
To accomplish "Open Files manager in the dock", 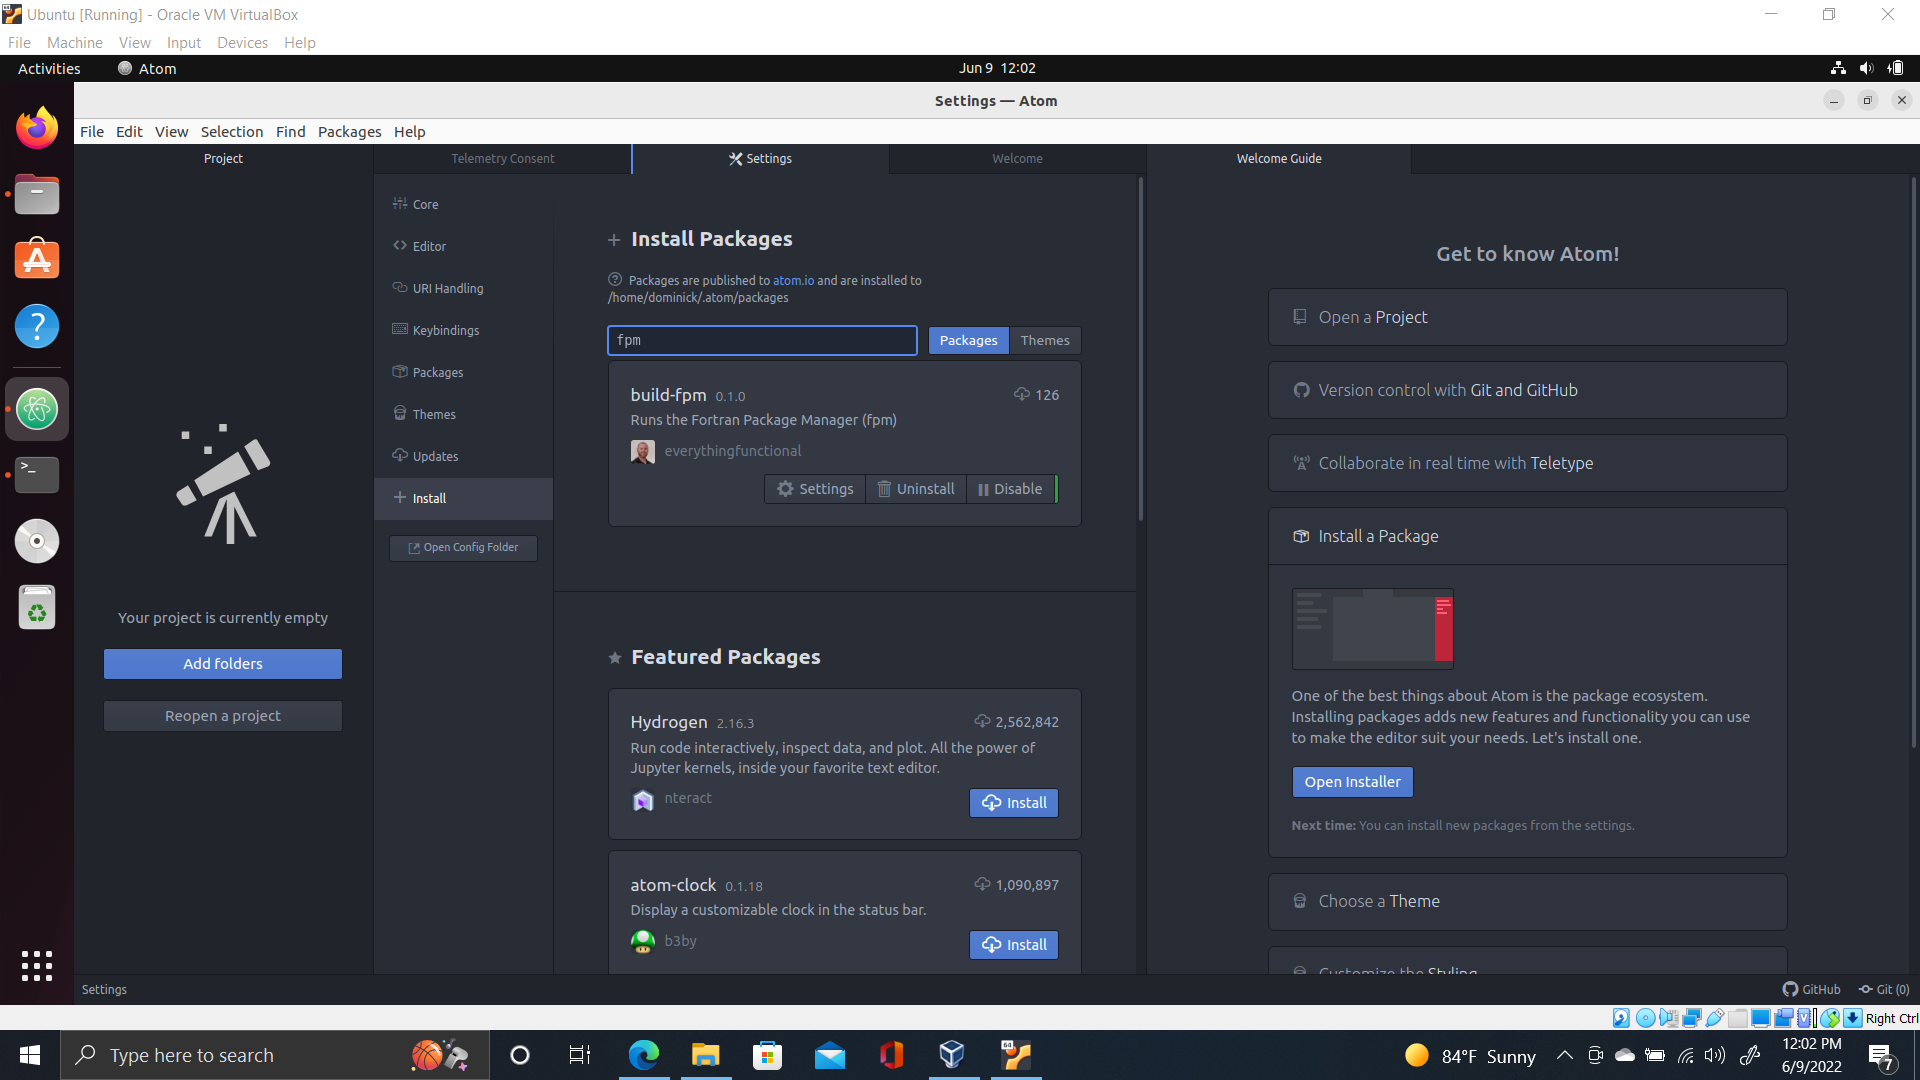I will (x=37, y=194).
